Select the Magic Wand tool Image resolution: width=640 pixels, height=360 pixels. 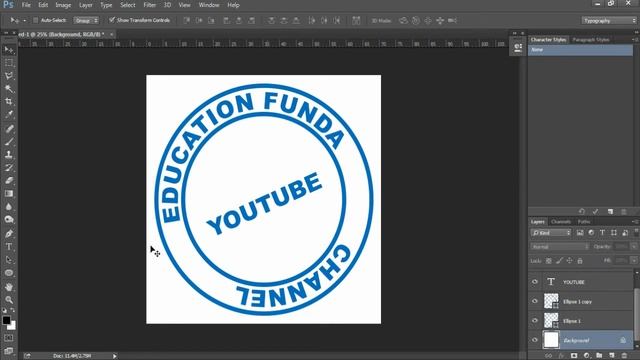(9, 89)
